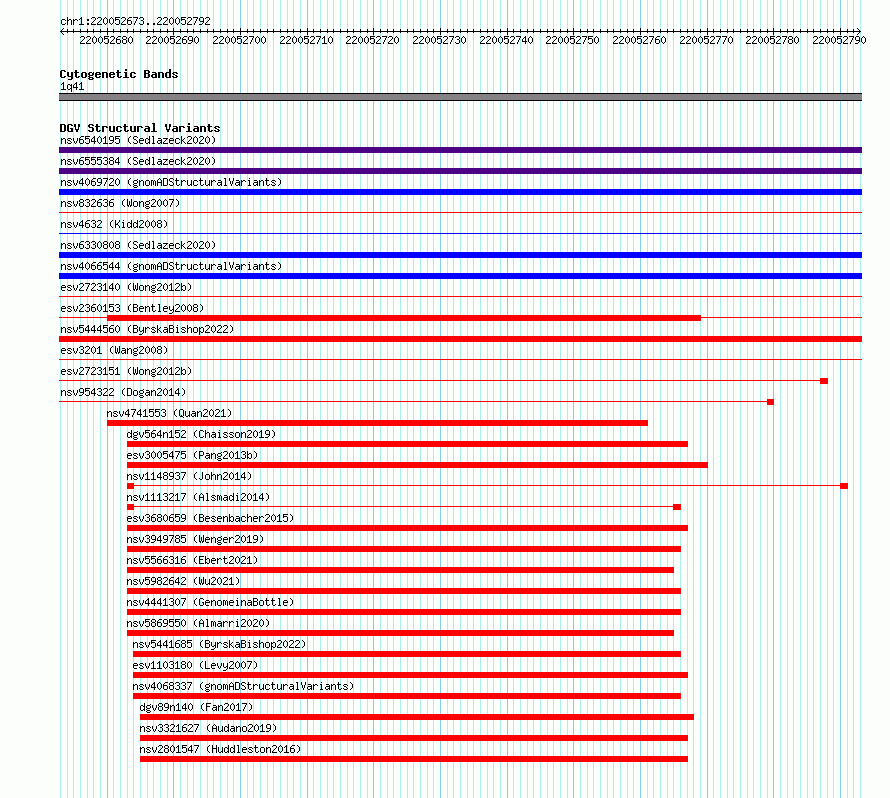Click the purple bar for nsv6540195
This screenshot has width=890, height=798.
(x=460, y=150)
